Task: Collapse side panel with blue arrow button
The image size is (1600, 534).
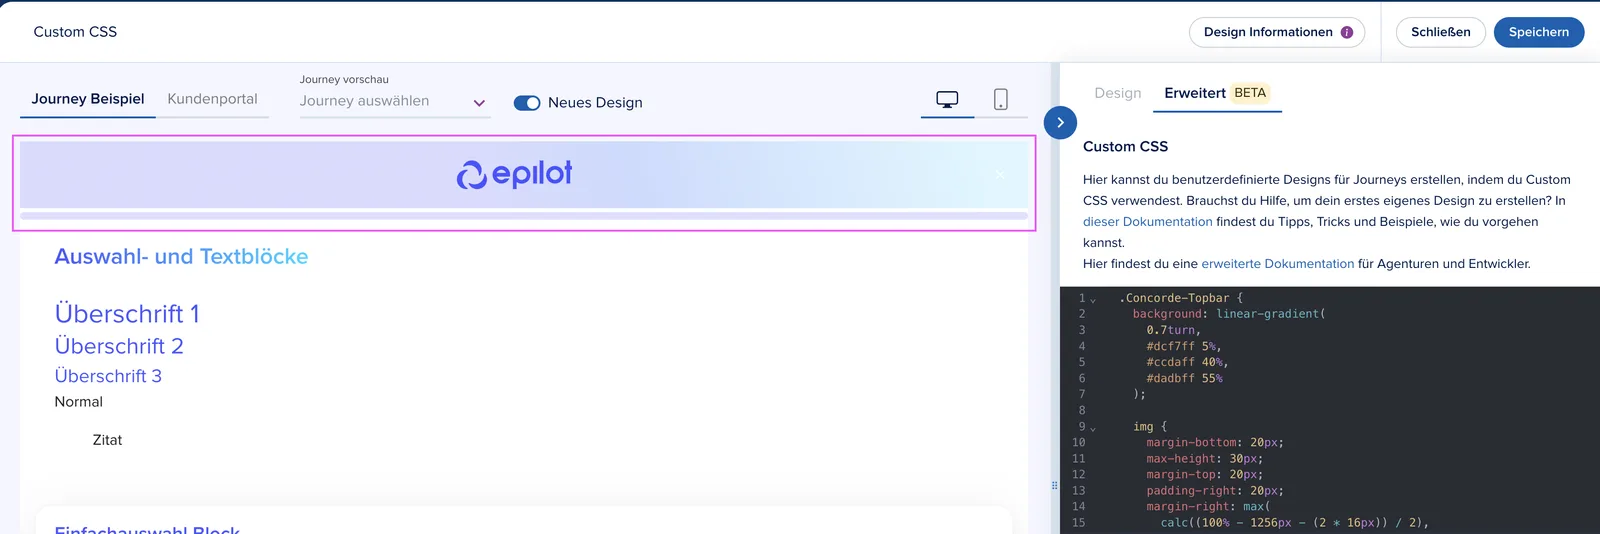Action: pos(1060,122)
